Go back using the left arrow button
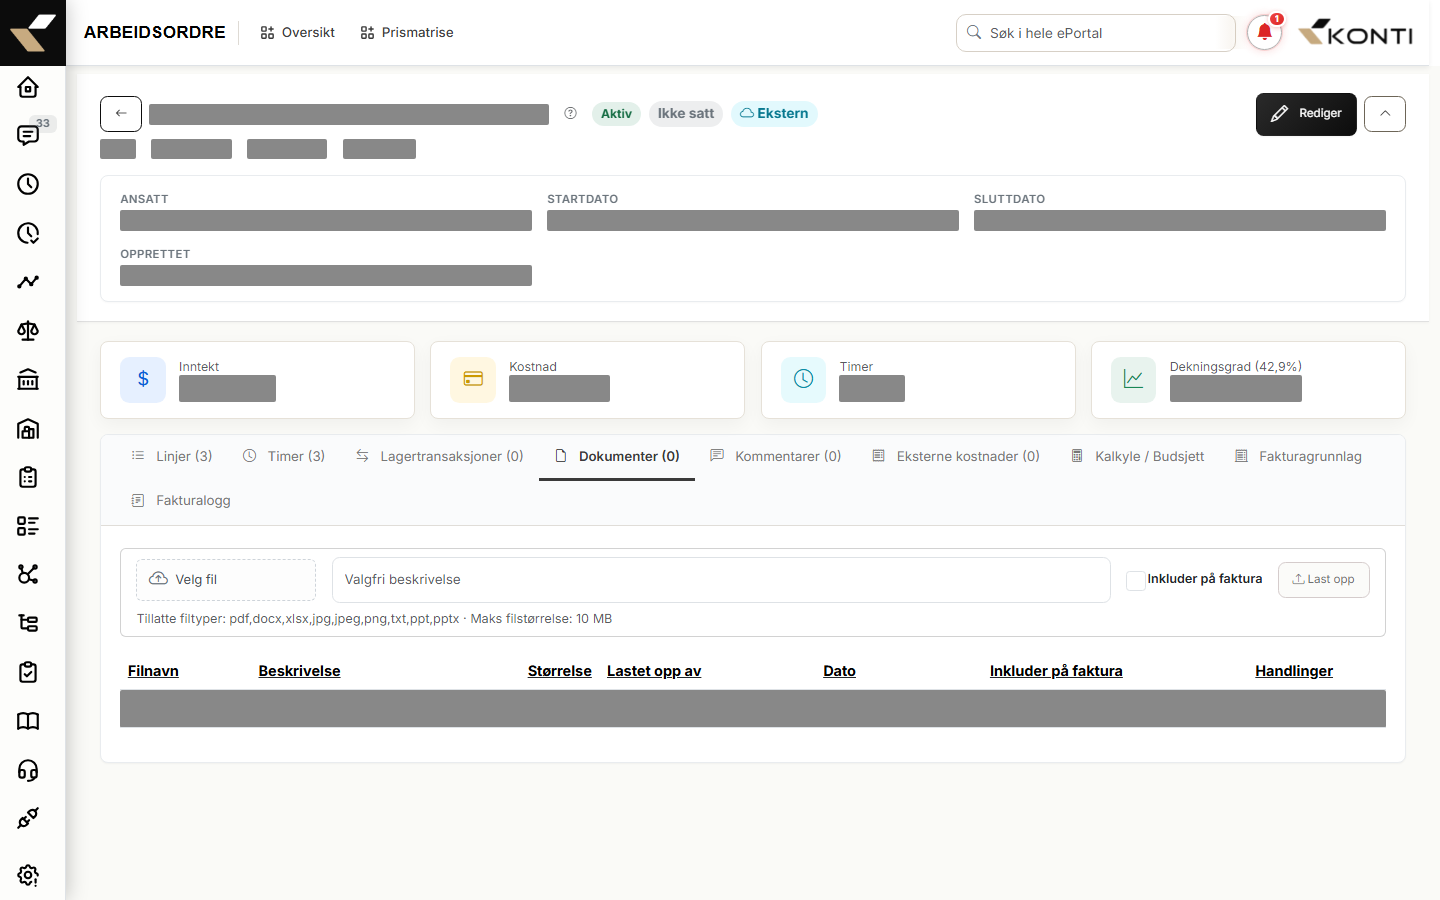1440x900 pixels. [x=121, y=114]
